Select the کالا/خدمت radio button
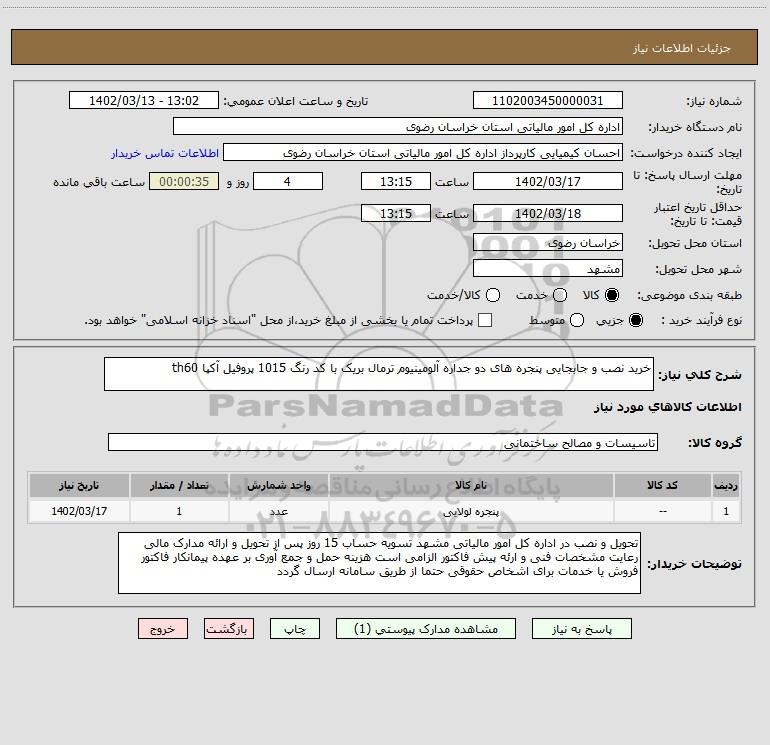770x745 pixels. [x=493, y=295]
